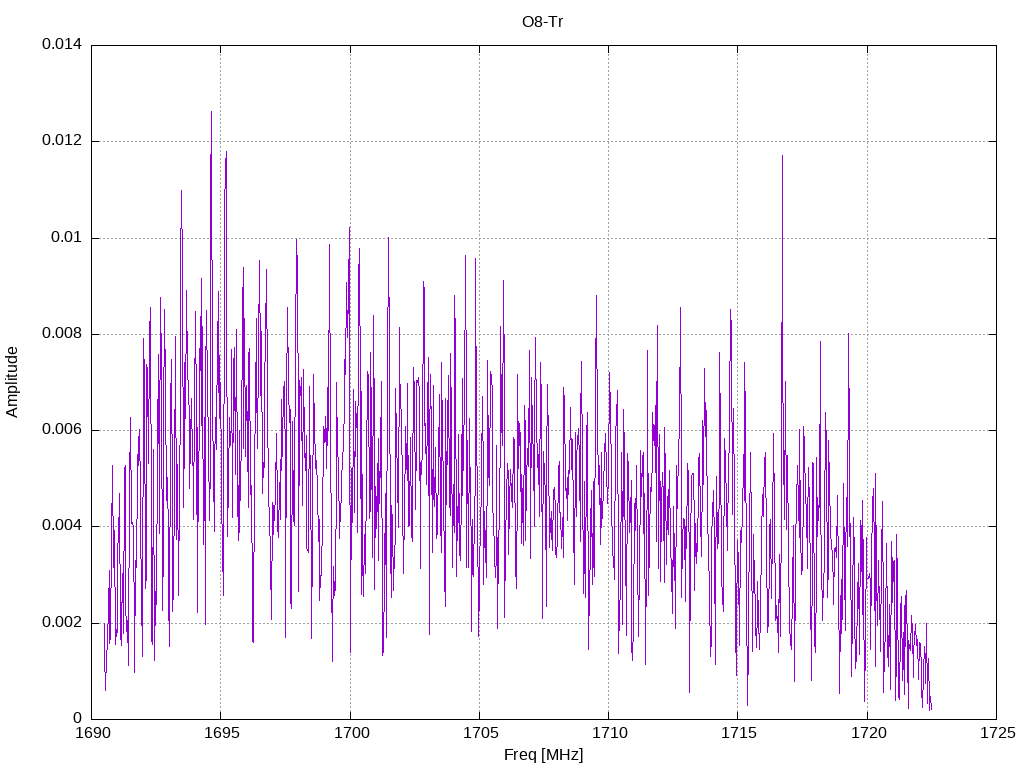Click the 0.008 y-axis tick label
The width and height of the screenshot is (1024, 768).
click(62, 334)
